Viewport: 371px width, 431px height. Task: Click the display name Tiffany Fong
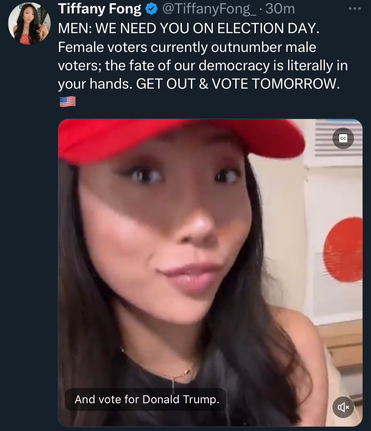(x=100, y=9)
